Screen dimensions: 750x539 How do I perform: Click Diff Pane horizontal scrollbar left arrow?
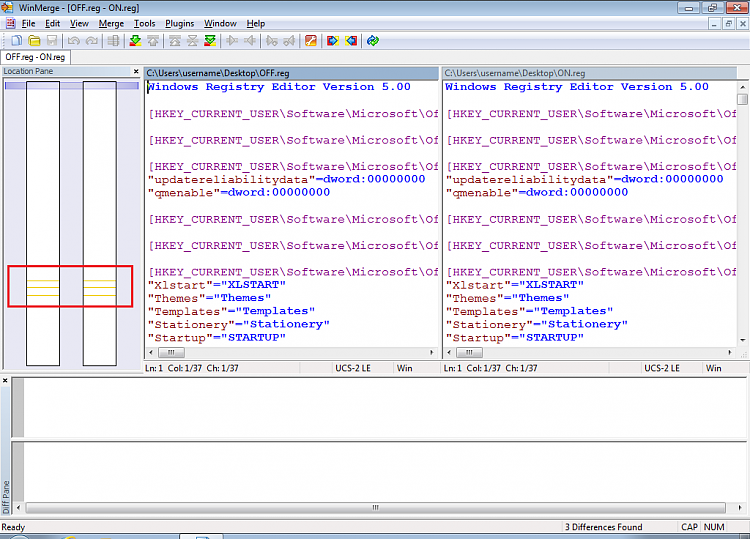pos(18,507)
